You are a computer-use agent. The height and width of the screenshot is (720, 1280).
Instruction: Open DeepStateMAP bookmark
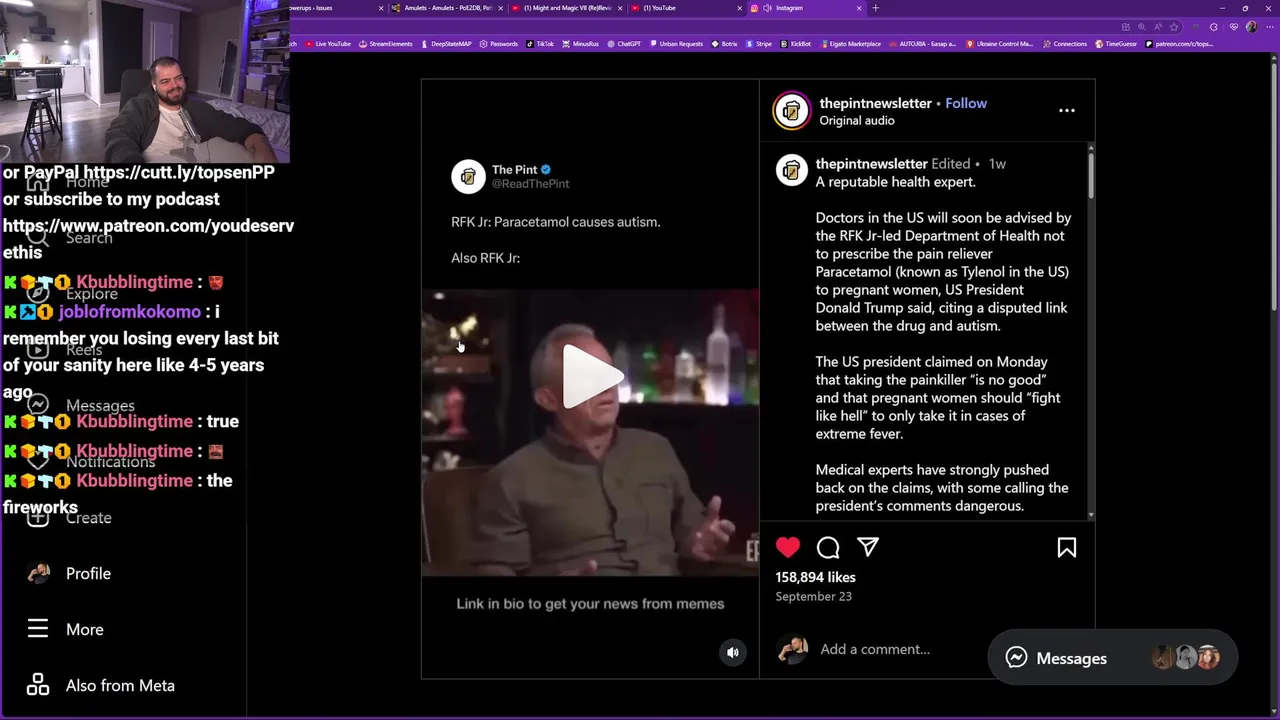(446, 44)
